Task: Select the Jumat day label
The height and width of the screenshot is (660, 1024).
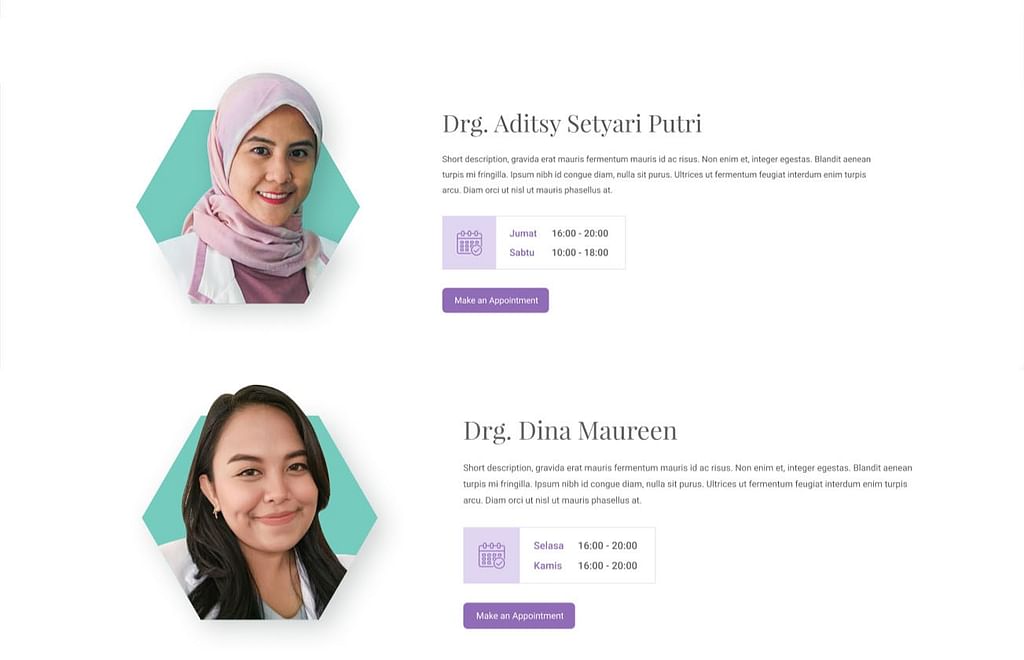Action: pos(523,234)
